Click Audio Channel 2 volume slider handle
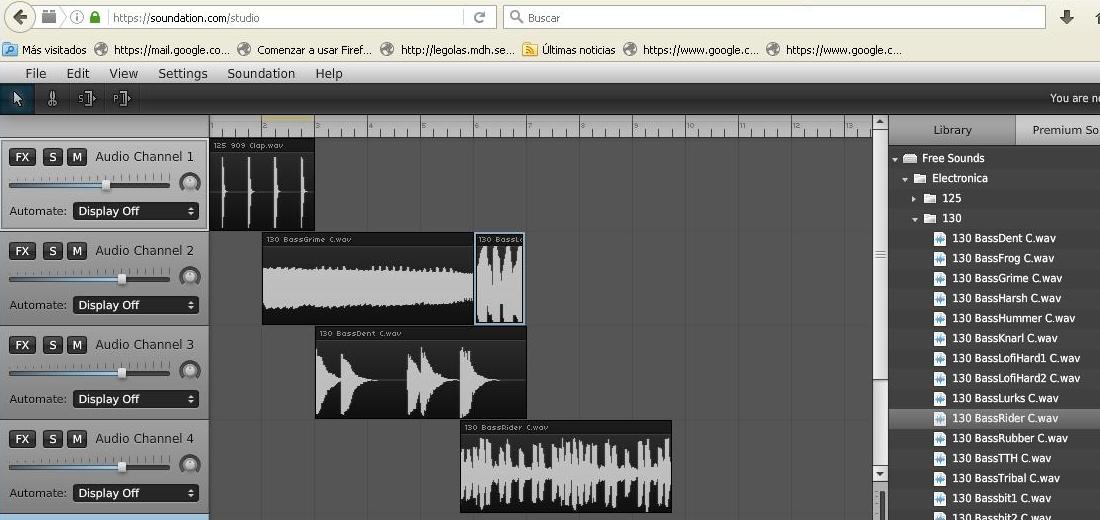 (121, 279)
